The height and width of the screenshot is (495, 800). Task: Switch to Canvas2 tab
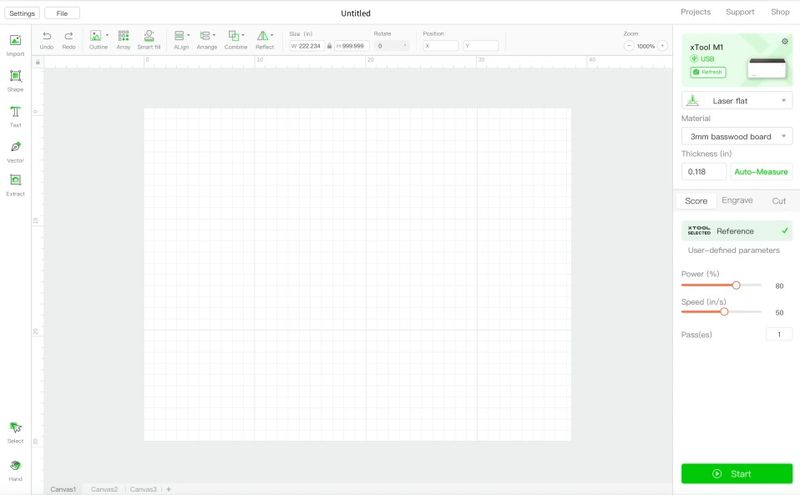[104, 489]
